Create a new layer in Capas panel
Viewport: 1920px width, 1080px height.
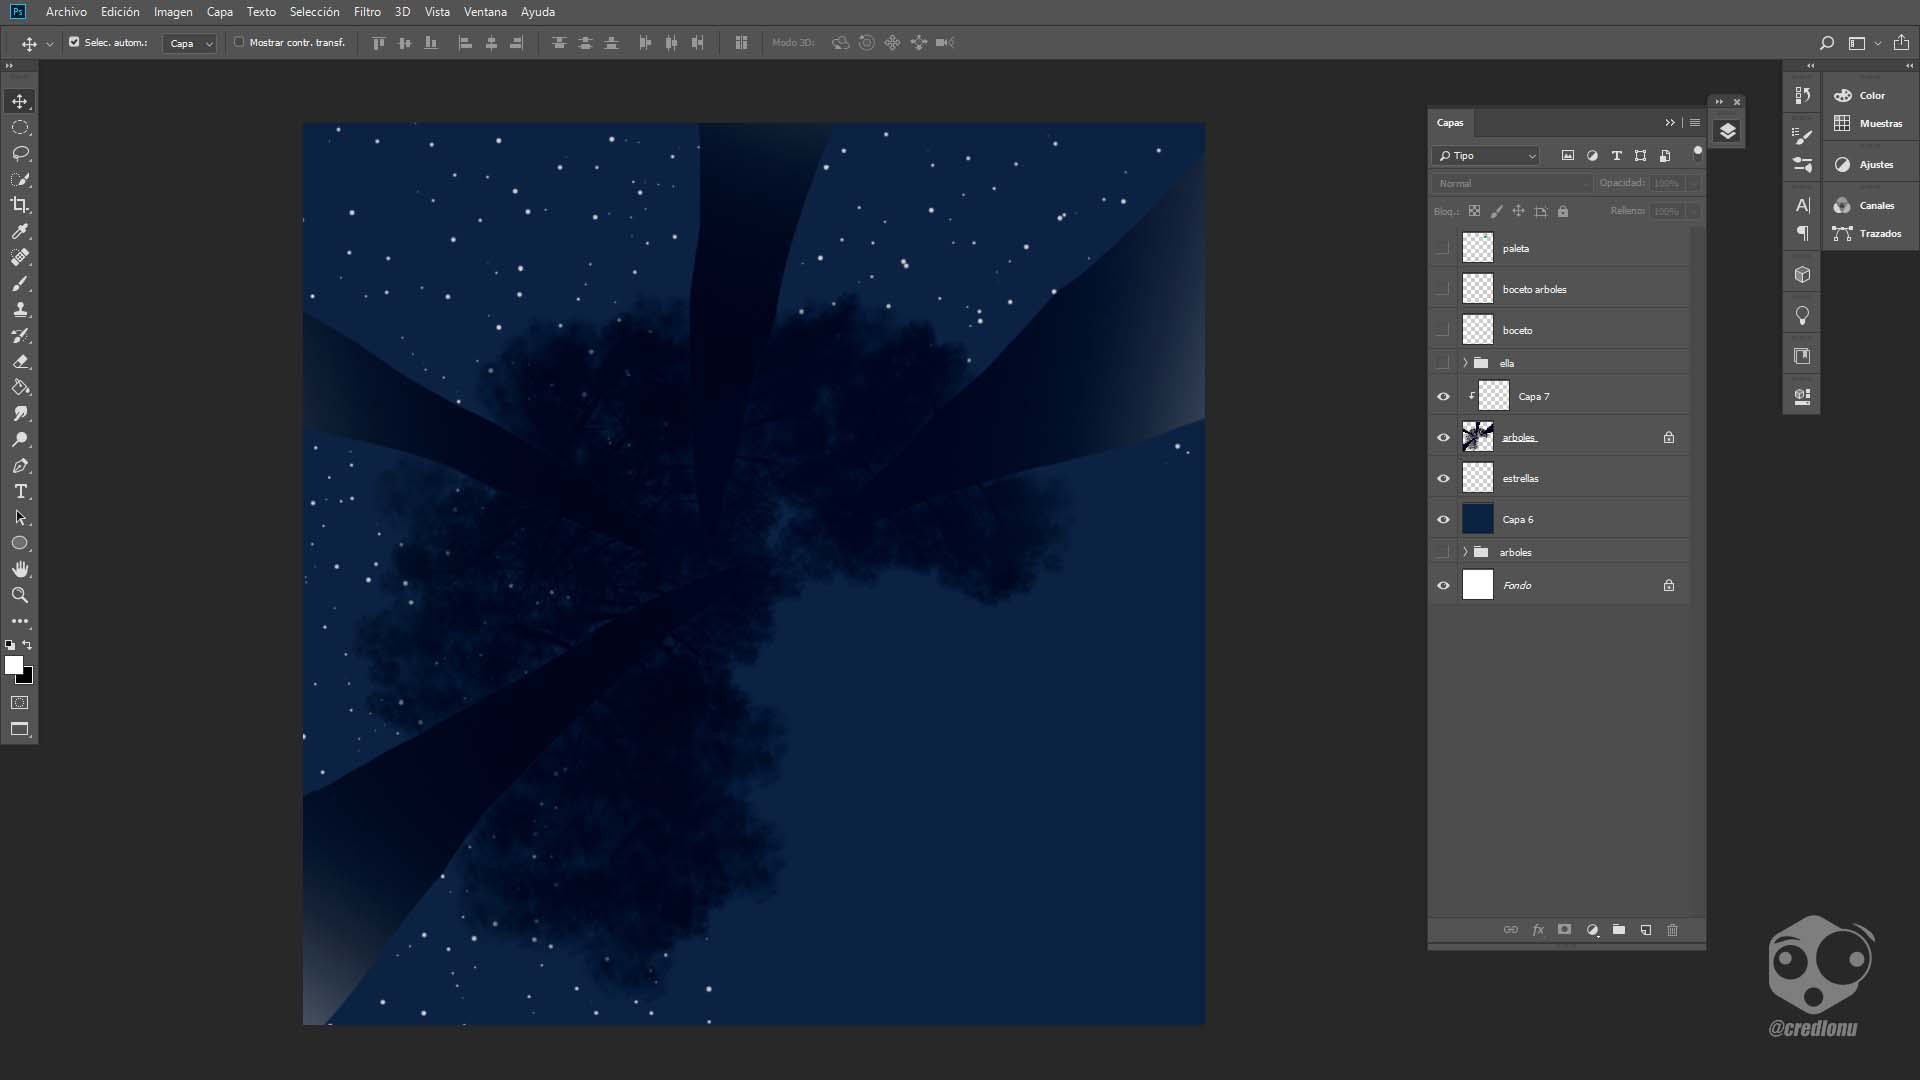(1646, 930)
